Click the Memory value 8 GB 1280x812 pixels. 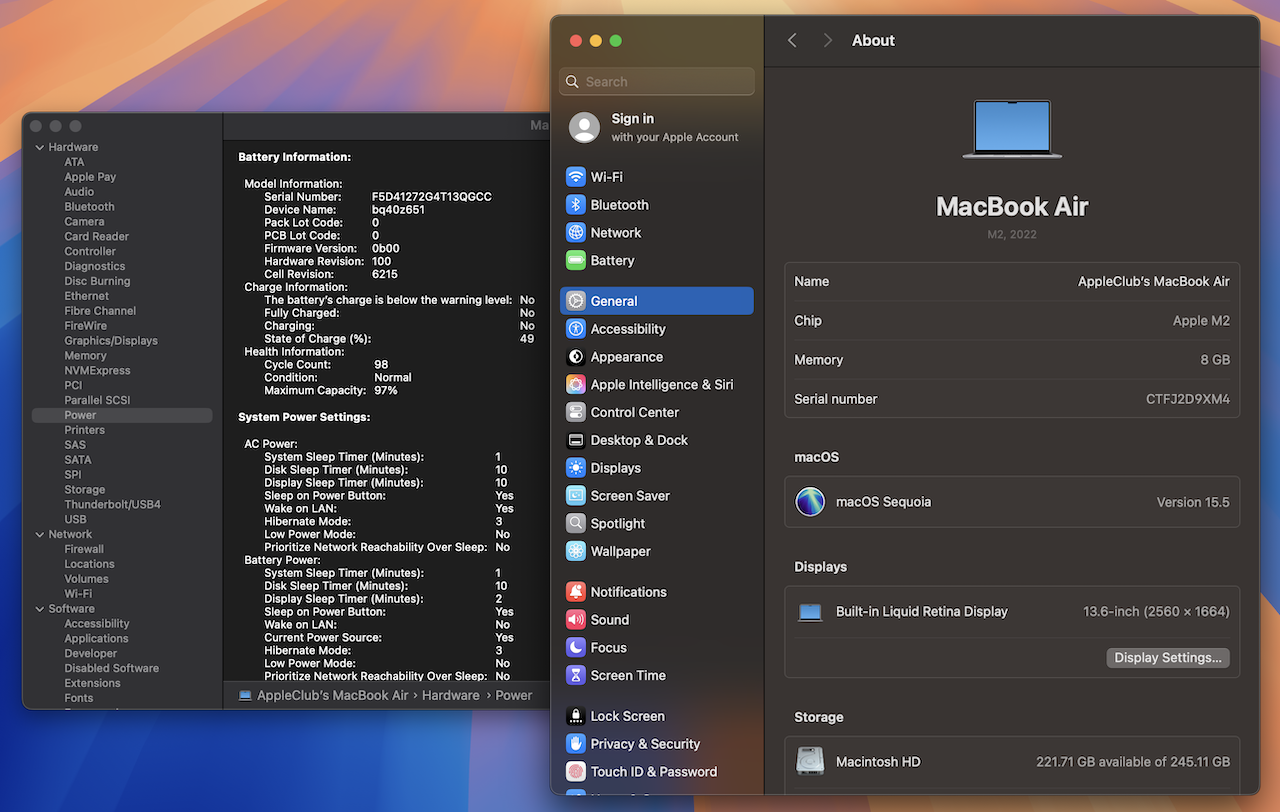[1213, 360]
